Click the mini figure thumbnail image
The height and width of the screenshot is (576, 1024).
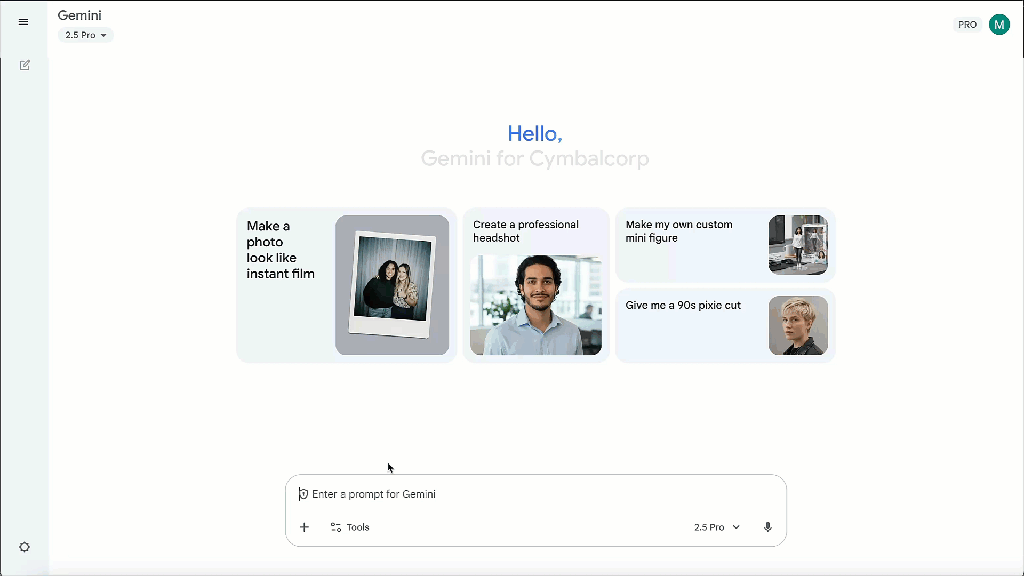click(x=798, y=245)
